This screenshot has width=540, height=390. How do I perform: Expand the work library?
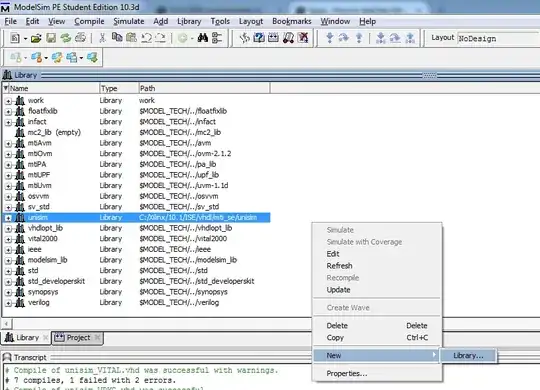coord(8,101)
